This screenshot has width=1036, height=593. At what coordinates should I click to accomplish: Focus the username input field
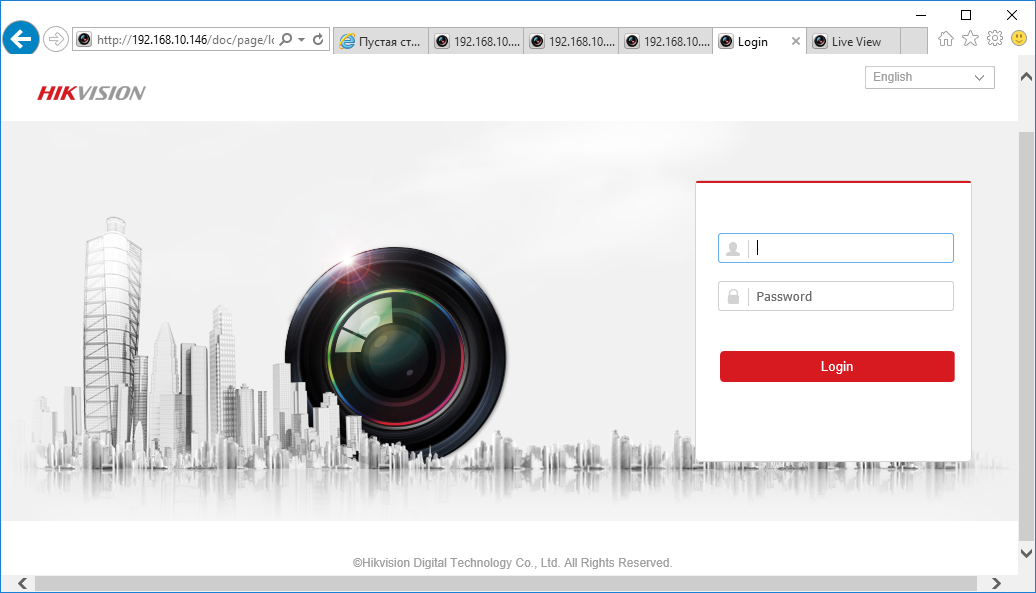coord(836,248)
